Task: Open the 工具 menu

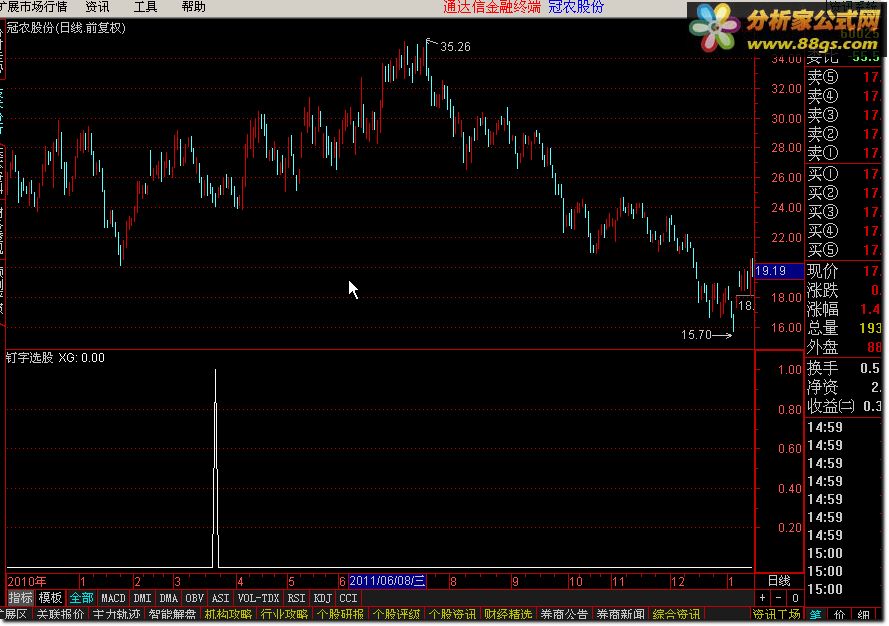Action: point(145,7)
